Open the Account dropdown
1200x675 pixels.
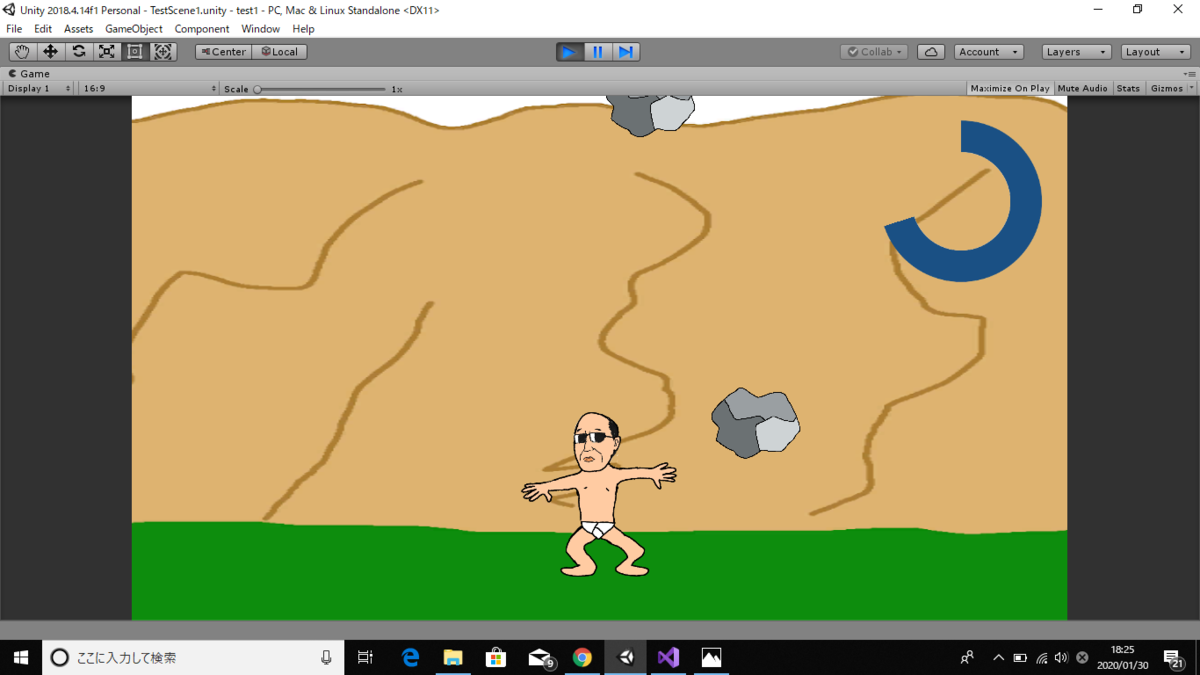[x=988, y=52]
